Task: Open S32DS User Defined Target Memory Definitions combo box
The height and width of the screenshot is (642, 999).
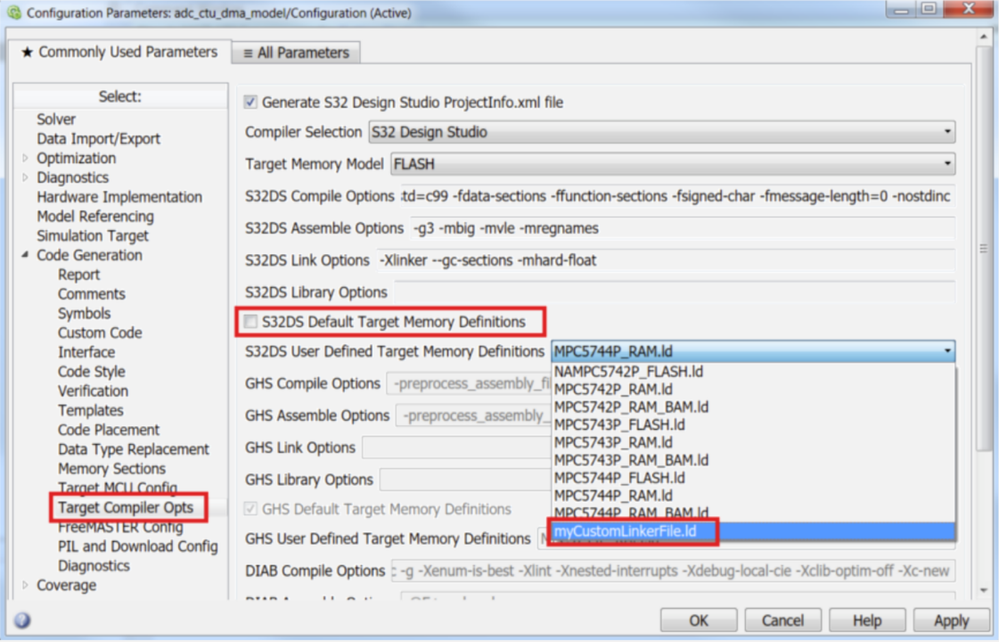Action: pos(753,351)
